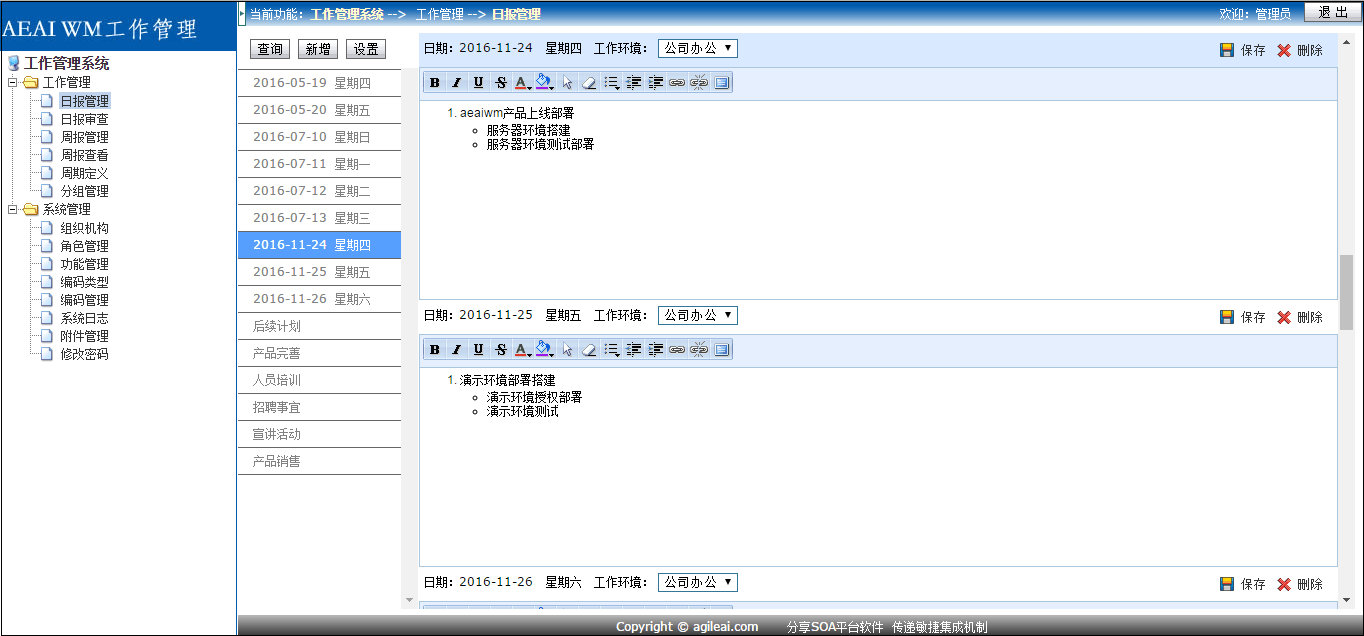
Task: Click insert link icon in 2016-11-24 editor
Action: tap(677, 83)
